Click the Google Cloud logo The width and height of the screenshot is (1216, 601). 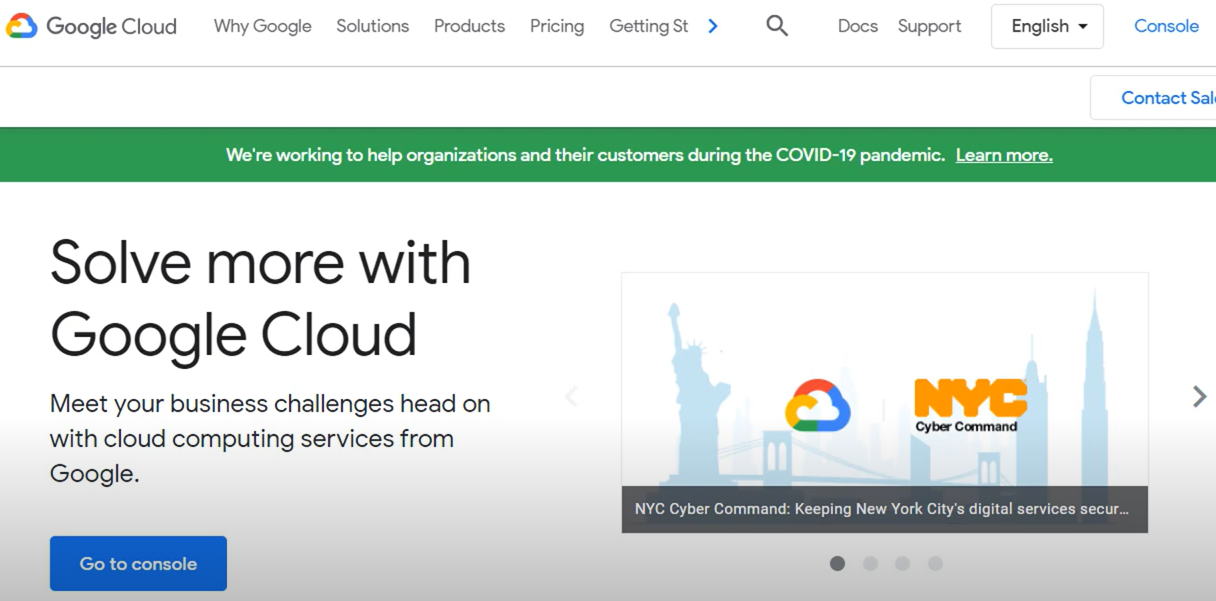click(x=91, y=26)
